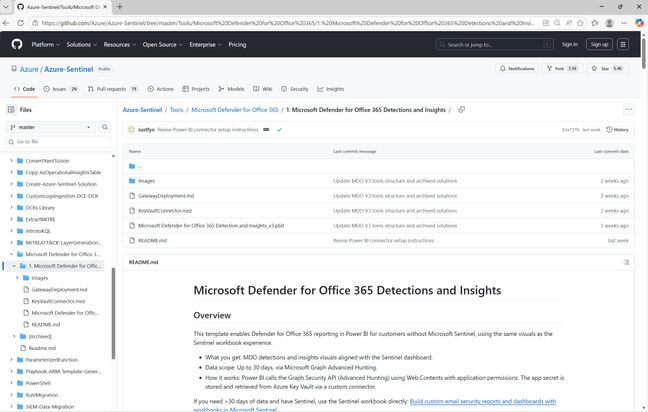Screen dimensions: 648x412
Task: Go to Pricing page
Action: (x=237, y=44)
